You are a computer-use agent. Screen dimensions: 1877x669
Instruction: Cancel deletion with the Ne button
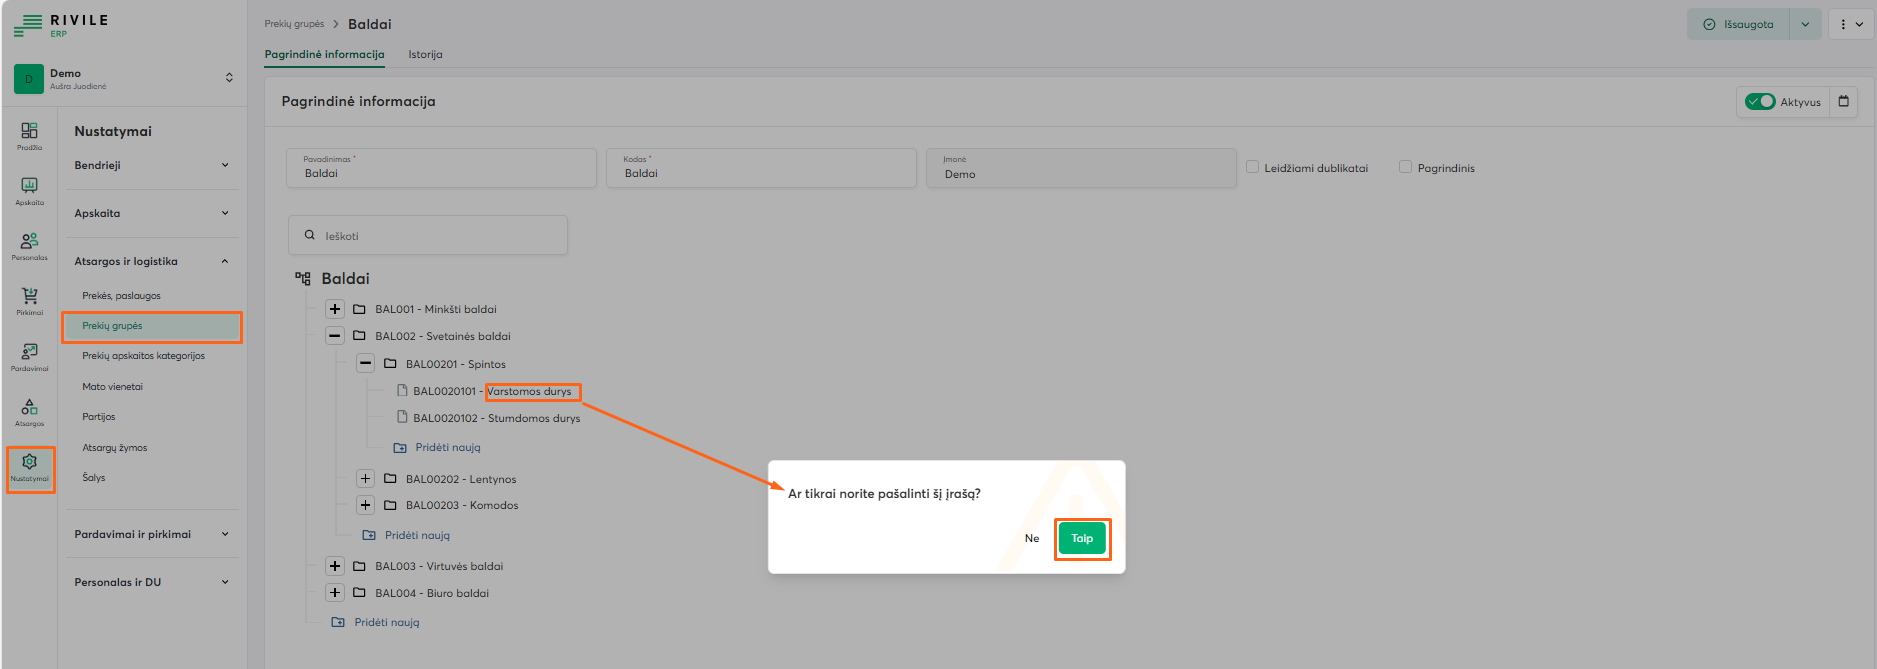[x=1032, y=538]
